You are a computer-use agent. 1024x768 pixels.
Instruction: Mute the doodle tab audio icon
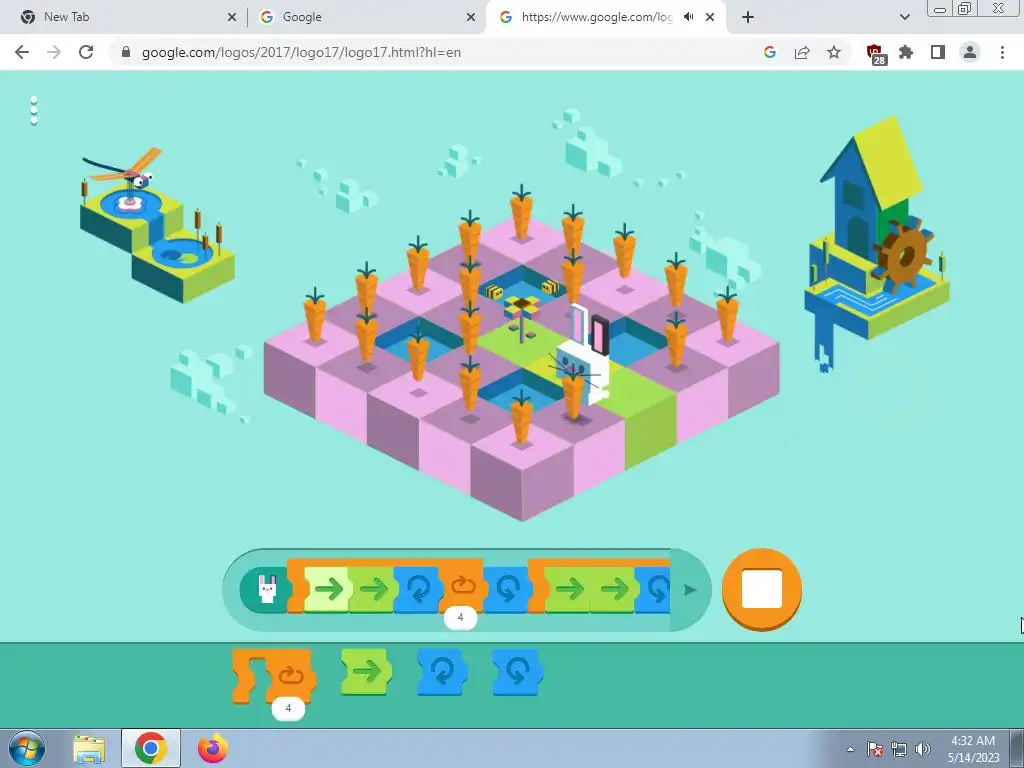click(688, 17)
